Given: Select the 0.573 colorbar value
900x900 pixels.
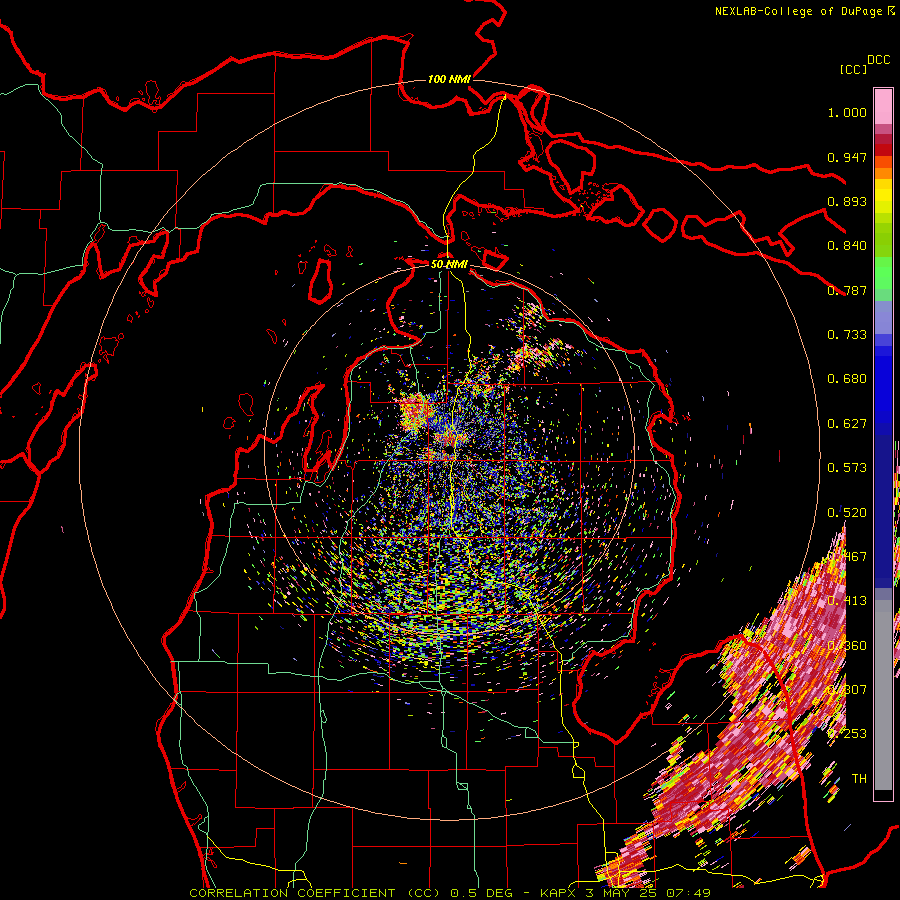Looking at the screenshot, I should (x=847, y=468).
